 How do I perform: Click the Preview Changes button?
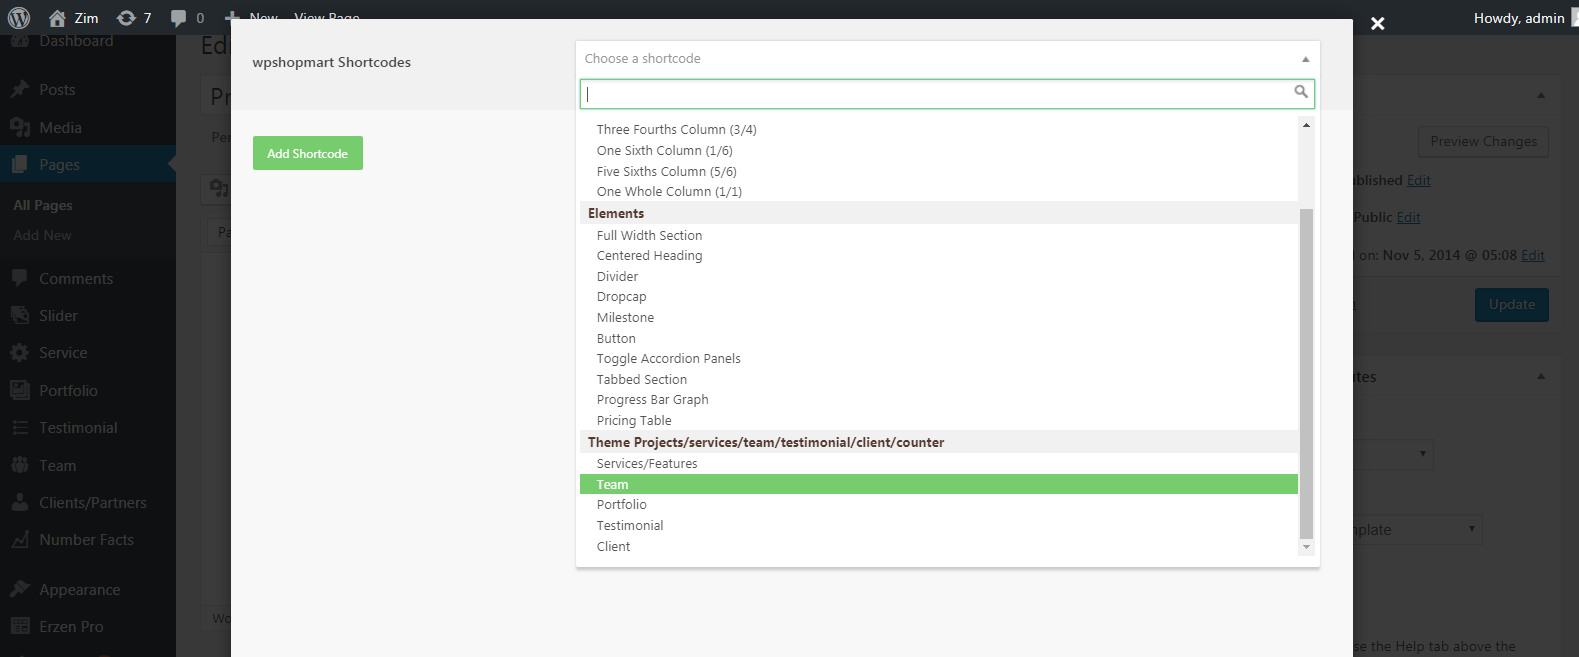(x=1484, y=141)
